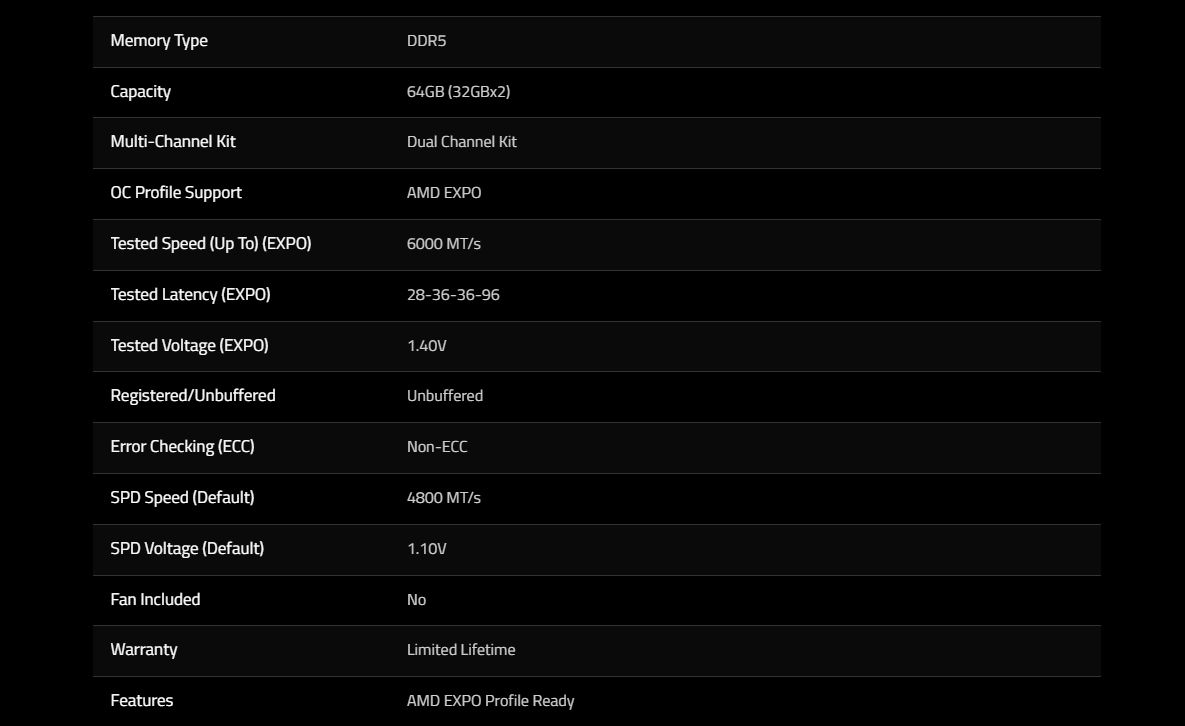Select the 6000 MT/s value
Screen dimensions: 1185x726
[x=444, y=243]
